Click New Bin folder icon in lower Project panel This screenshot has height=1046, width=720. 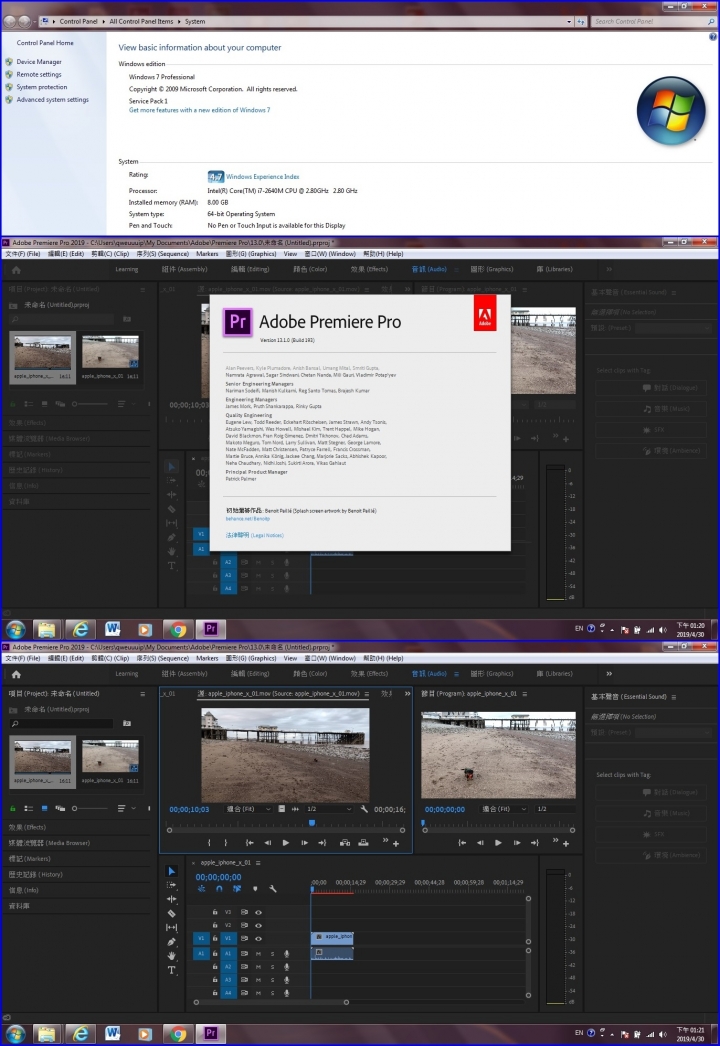[127, 723]
